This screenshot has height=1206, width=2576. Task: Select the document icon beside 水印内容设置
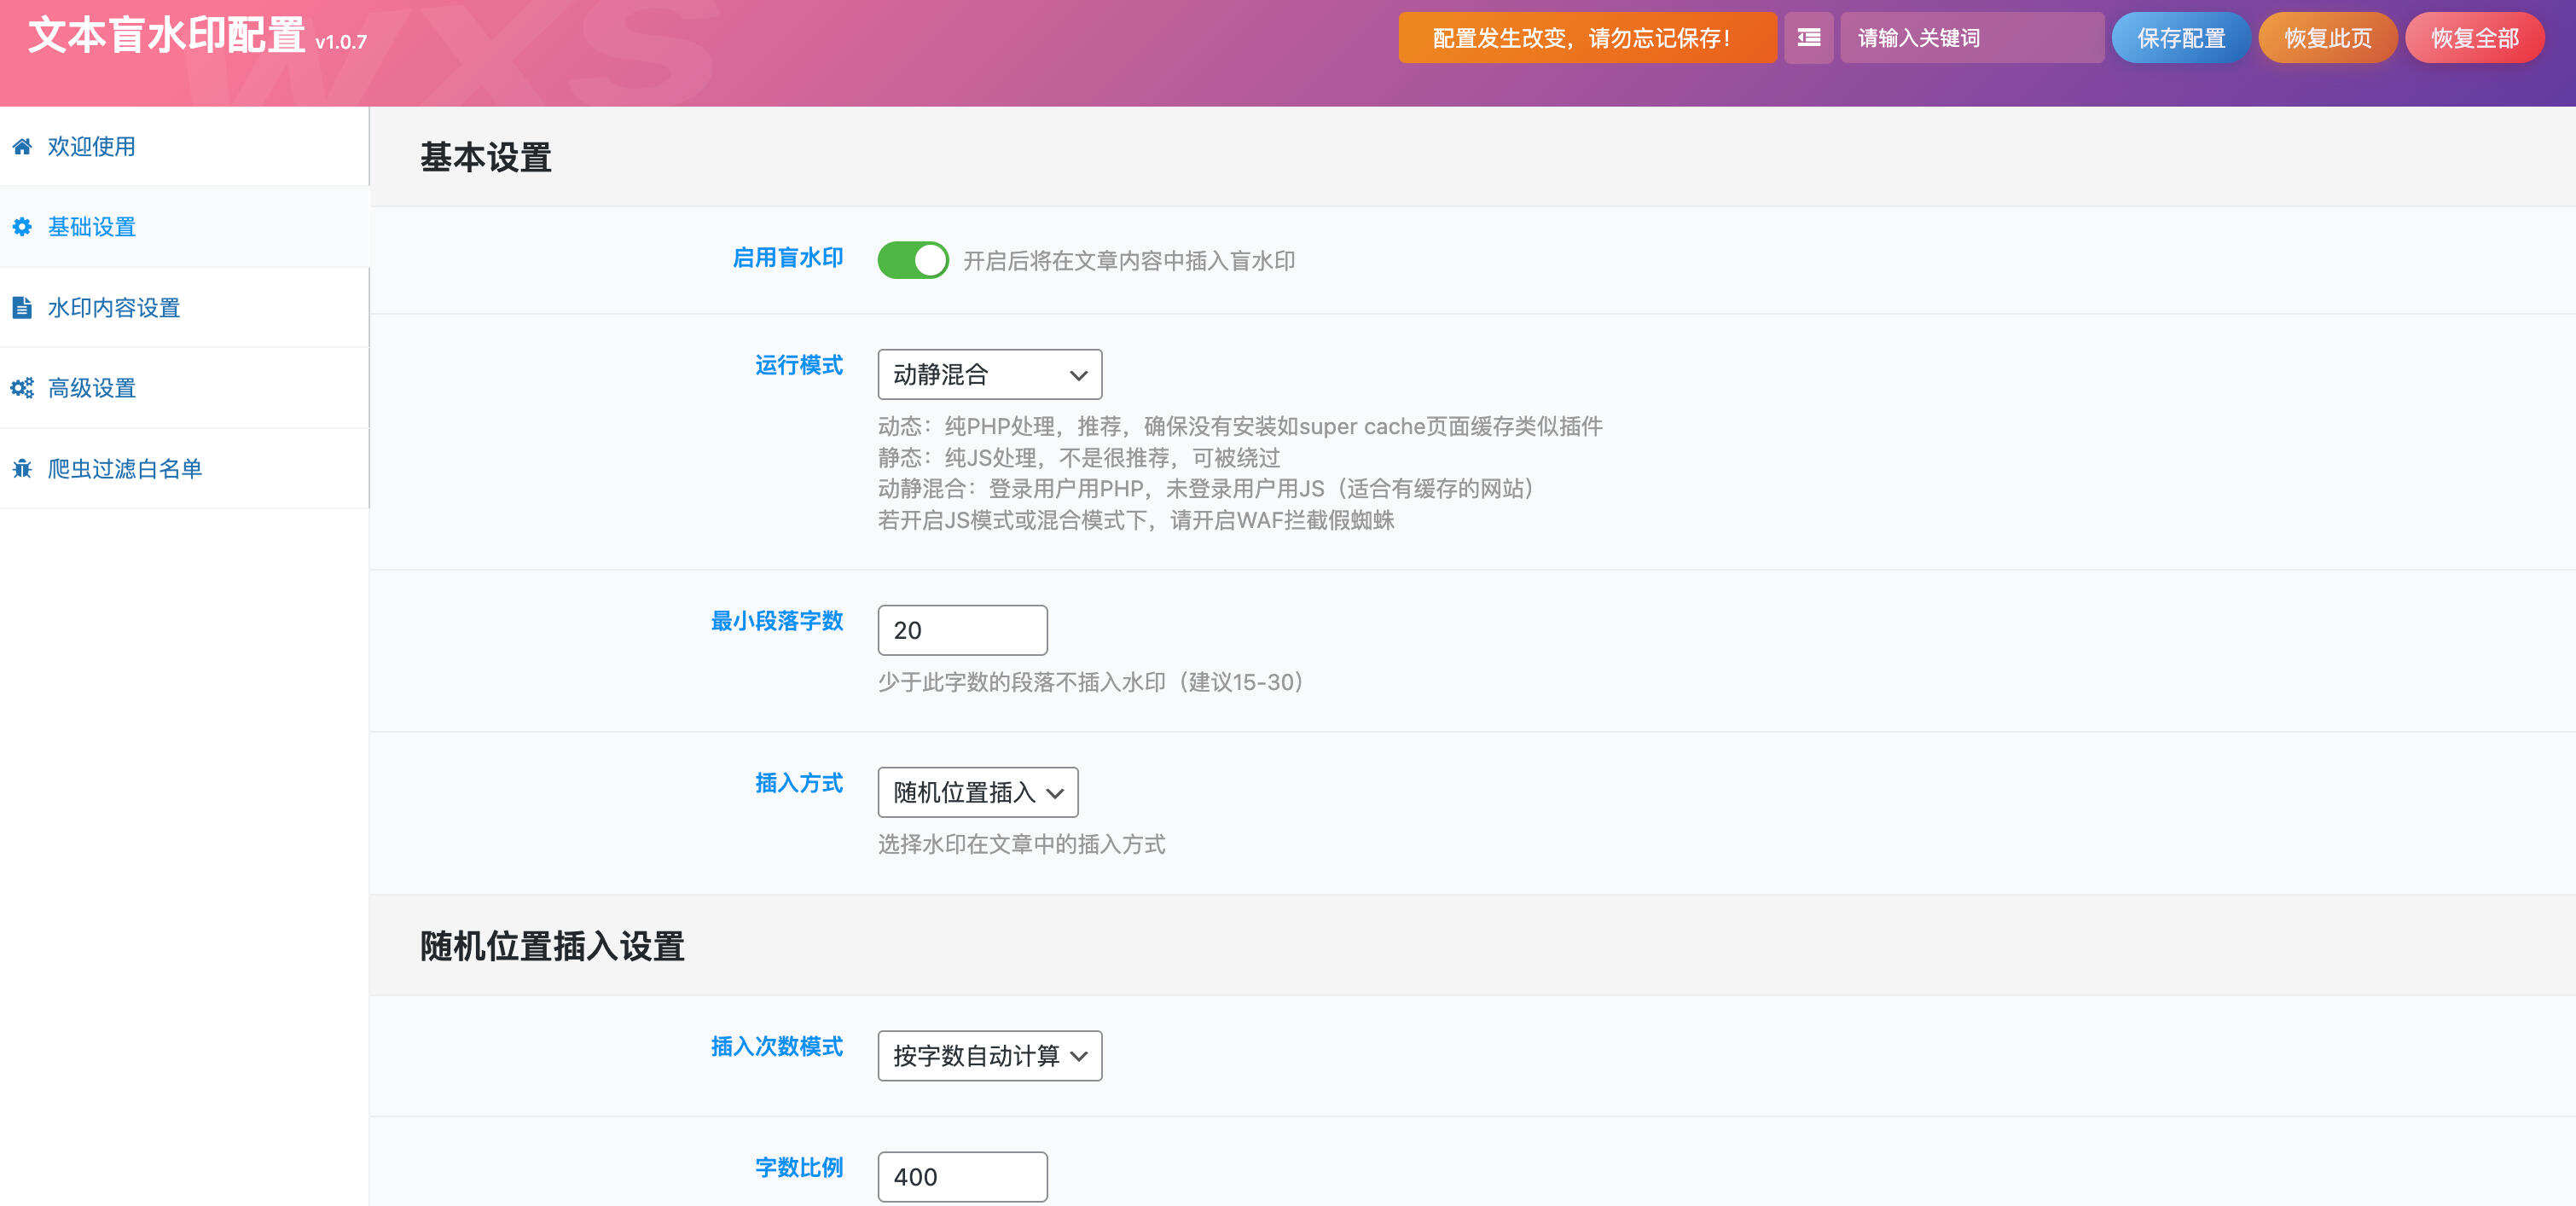click(22, 307)
